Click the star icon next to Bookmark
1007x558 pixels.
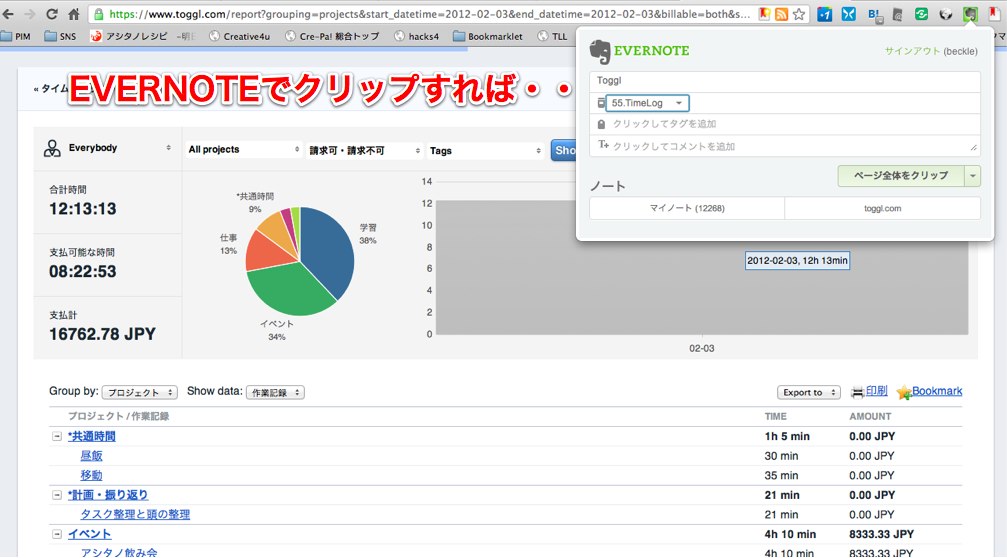pyautogui.click(x=904, y=392)
